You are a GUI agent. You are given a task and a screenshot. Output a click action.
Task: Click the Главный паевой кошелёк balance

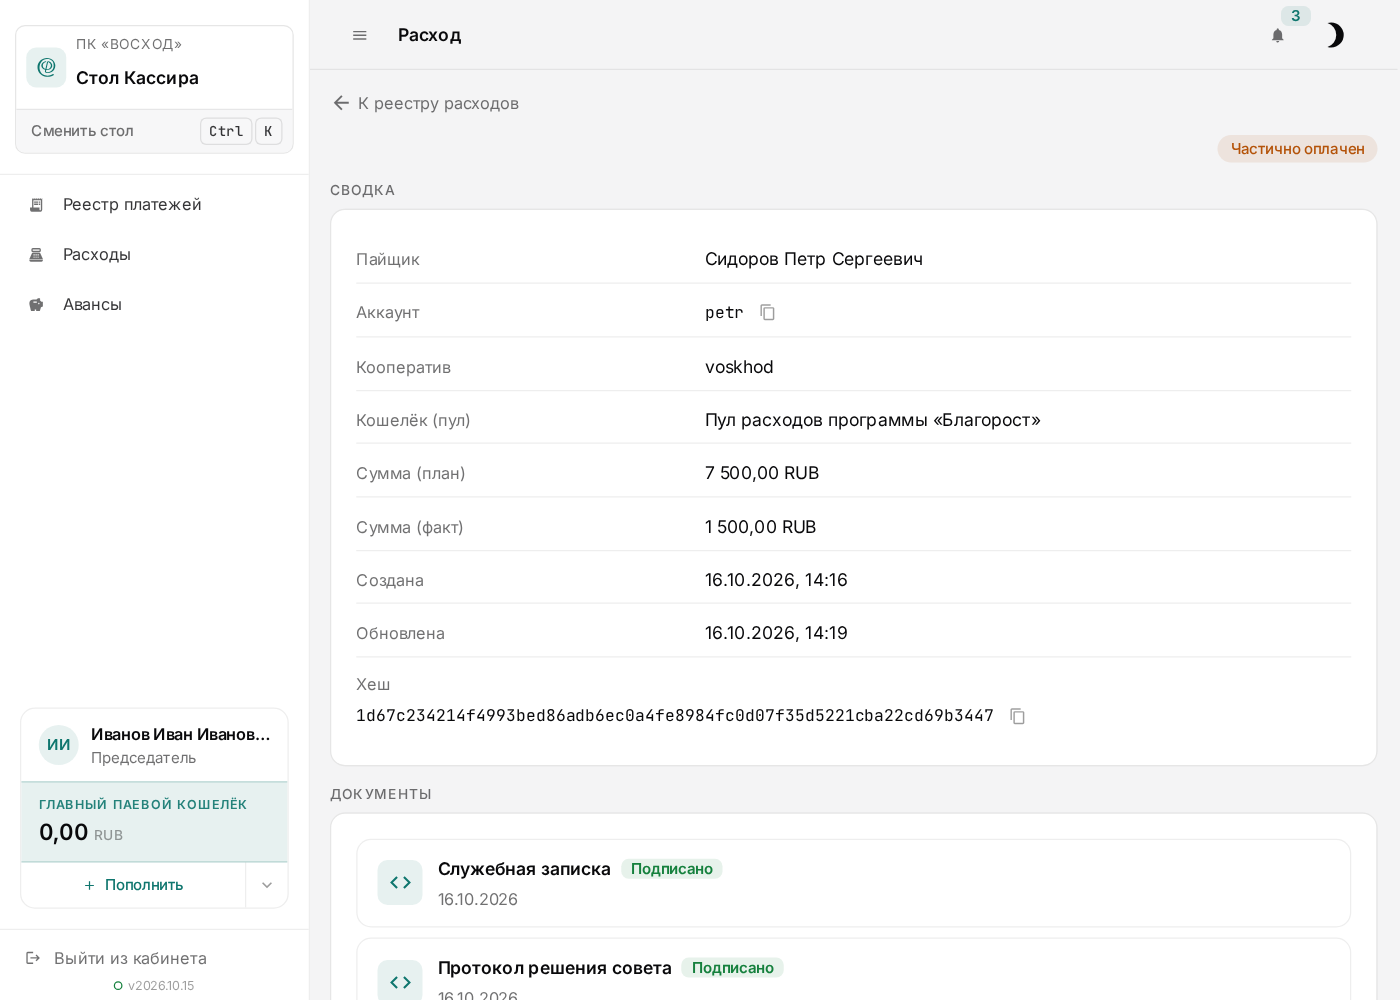pyautogui.click(x=154, y=822)
